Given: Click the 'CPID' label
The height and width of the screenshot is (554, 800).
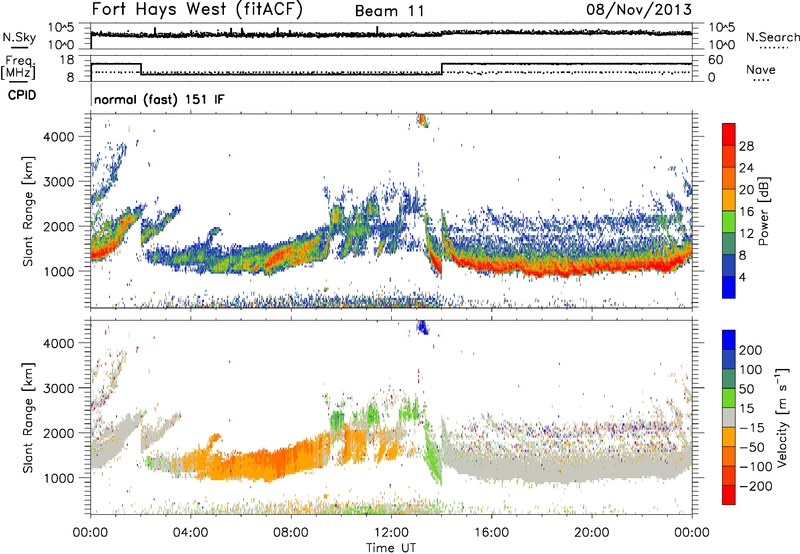Looking at the screenshot, I should coord(22,95).
